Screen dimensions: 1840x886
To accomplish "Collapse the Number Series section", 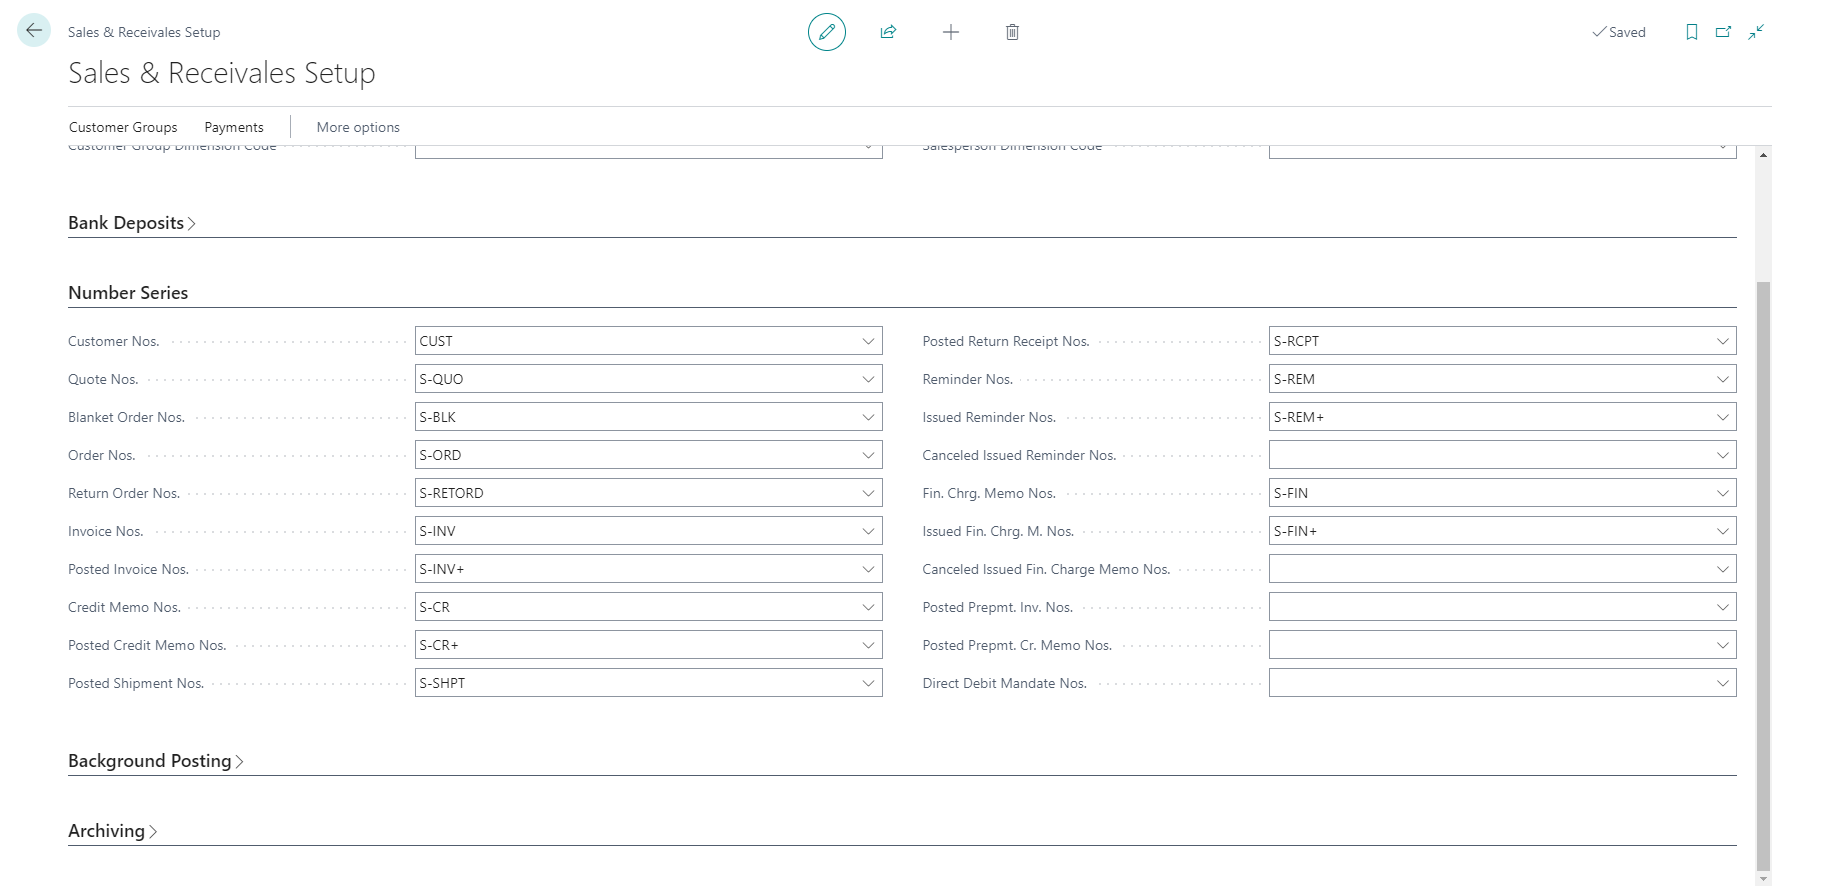I will (128, 293).
